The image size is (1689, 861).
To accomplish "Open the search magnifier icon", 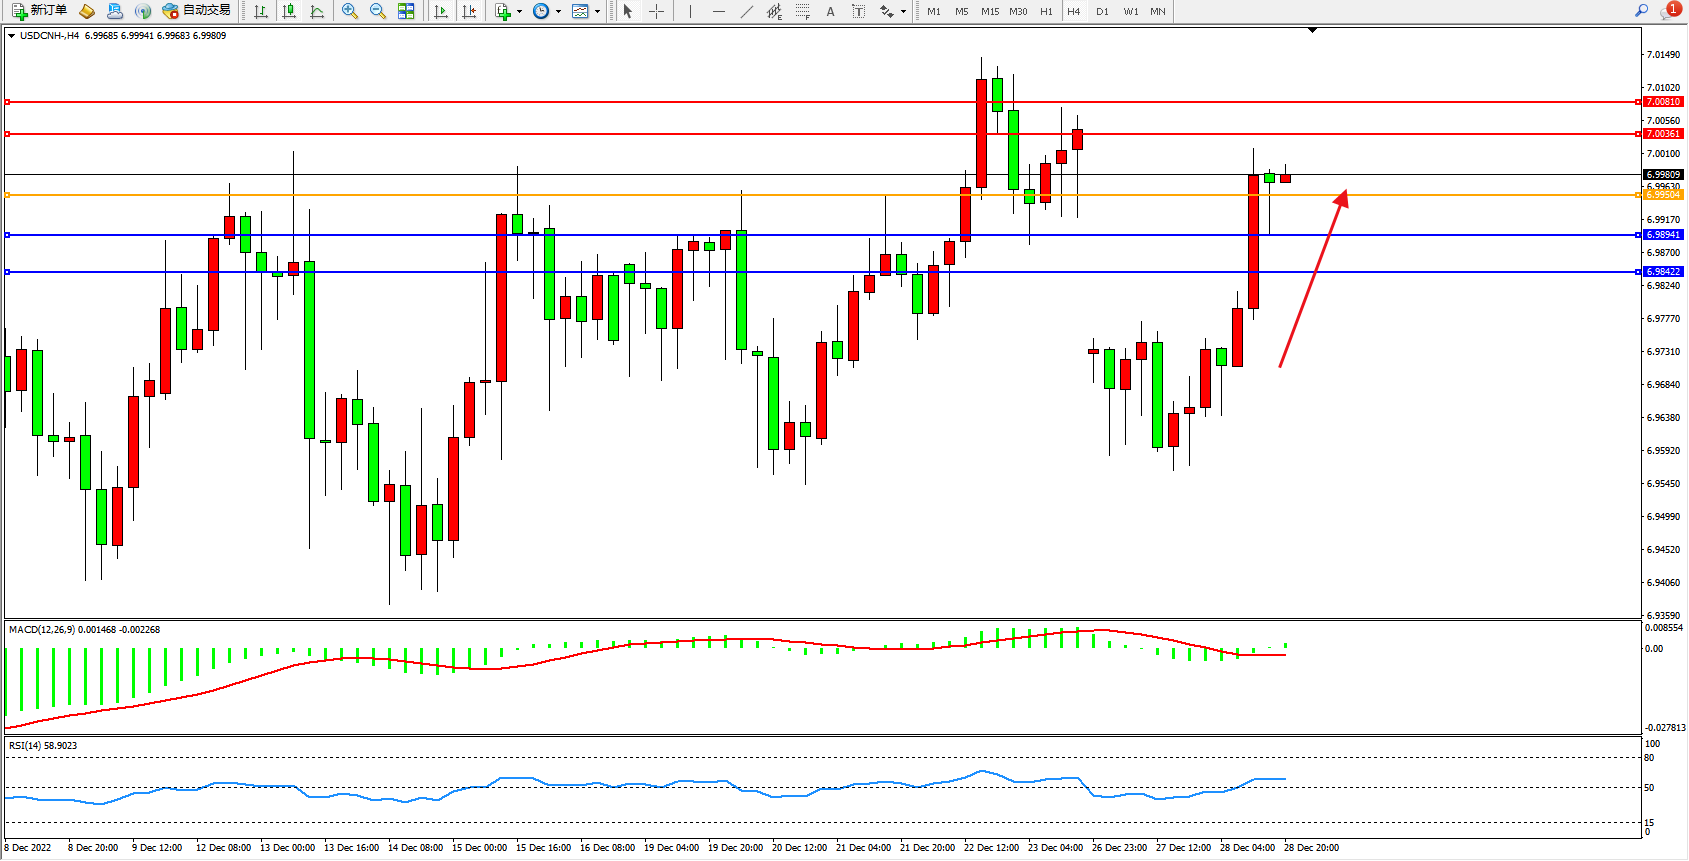I will click(1641, 11).
